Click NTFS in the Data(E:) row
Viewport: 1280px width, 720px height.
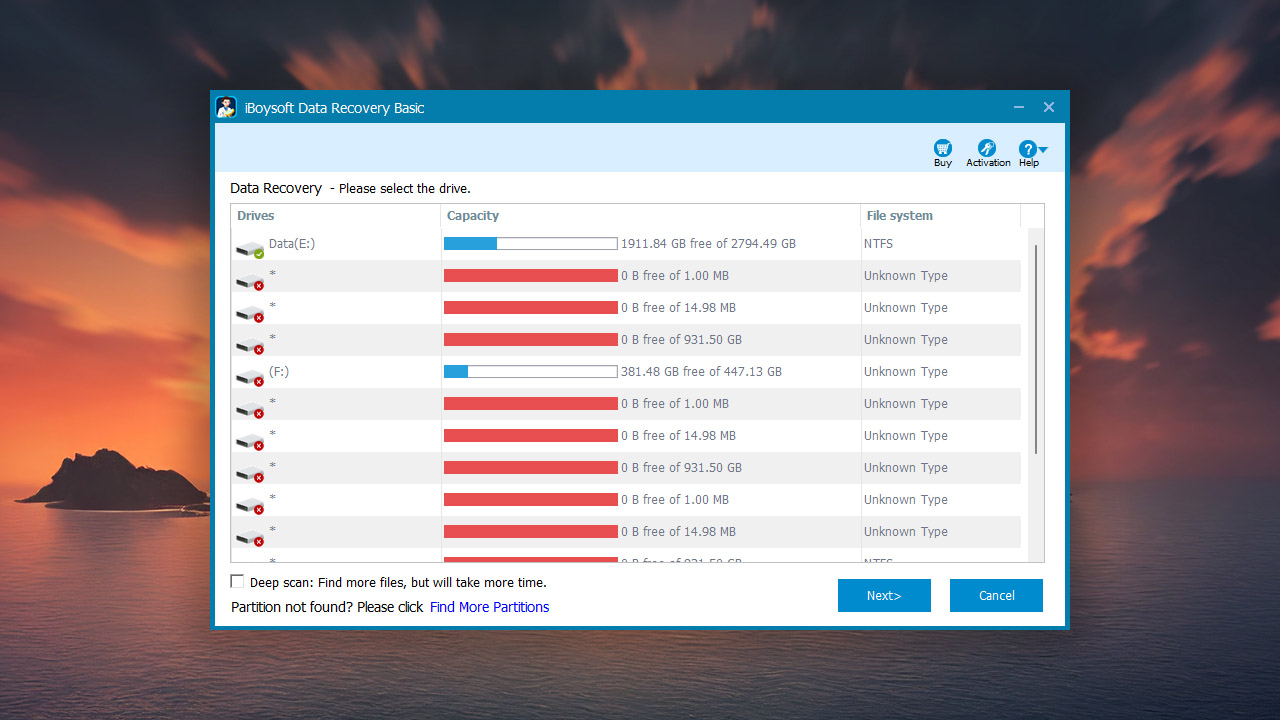pyautogui.click(x=879, y=244)
